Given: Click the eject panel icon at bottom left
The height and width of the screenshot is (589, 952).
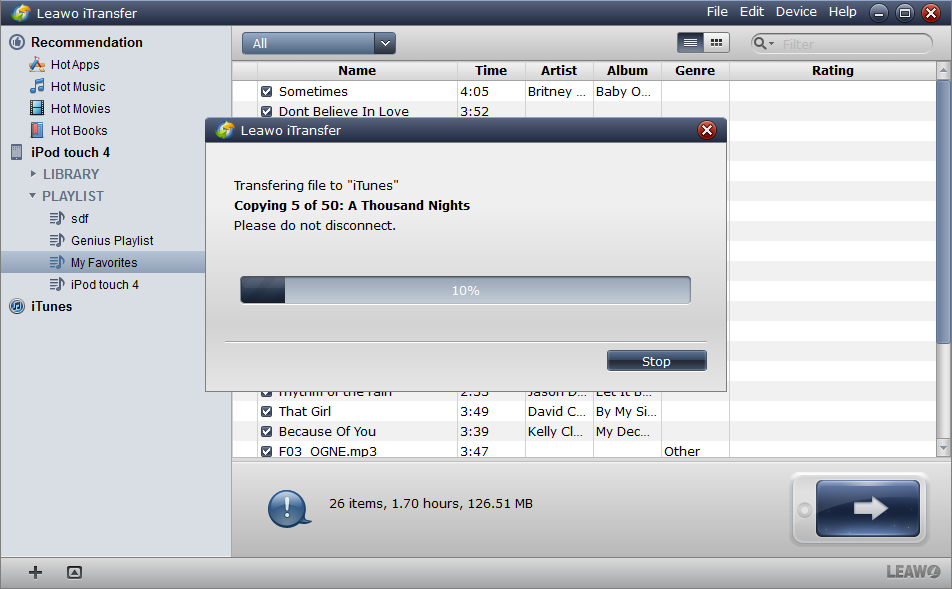Looking at the screenshot, I should (74, 572).
